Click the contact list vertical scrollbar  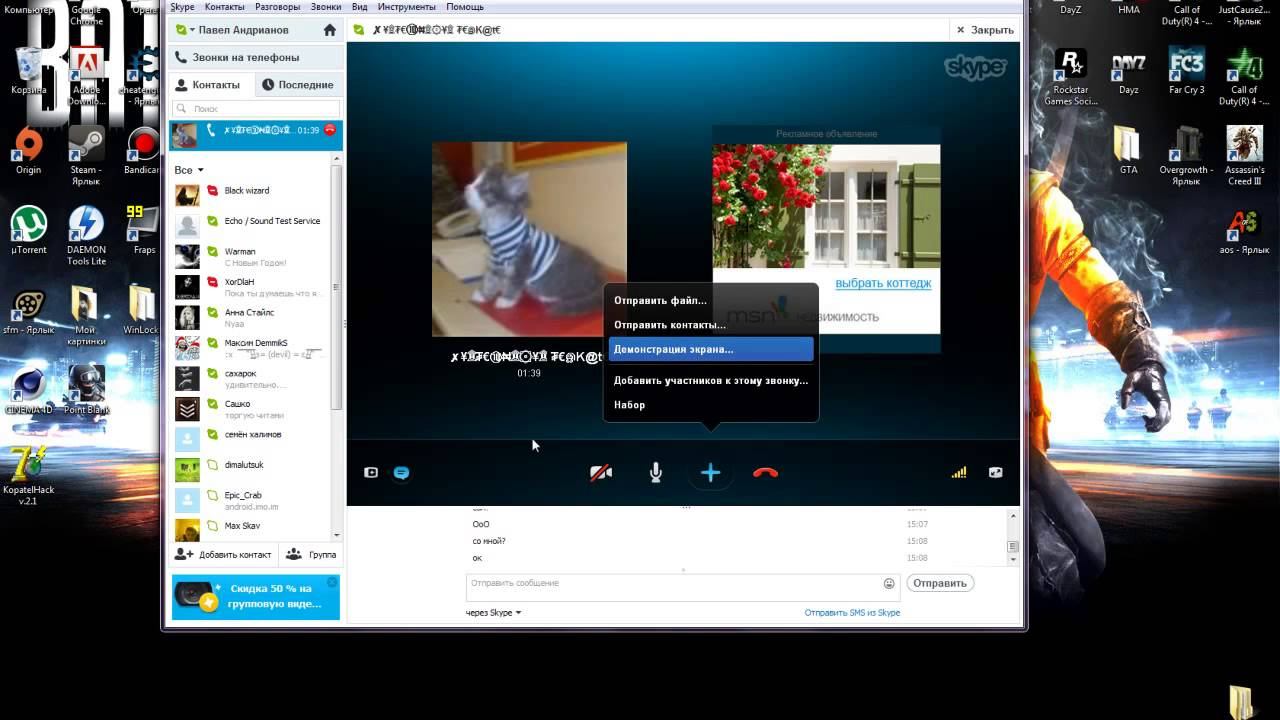(x=337, y=285)
